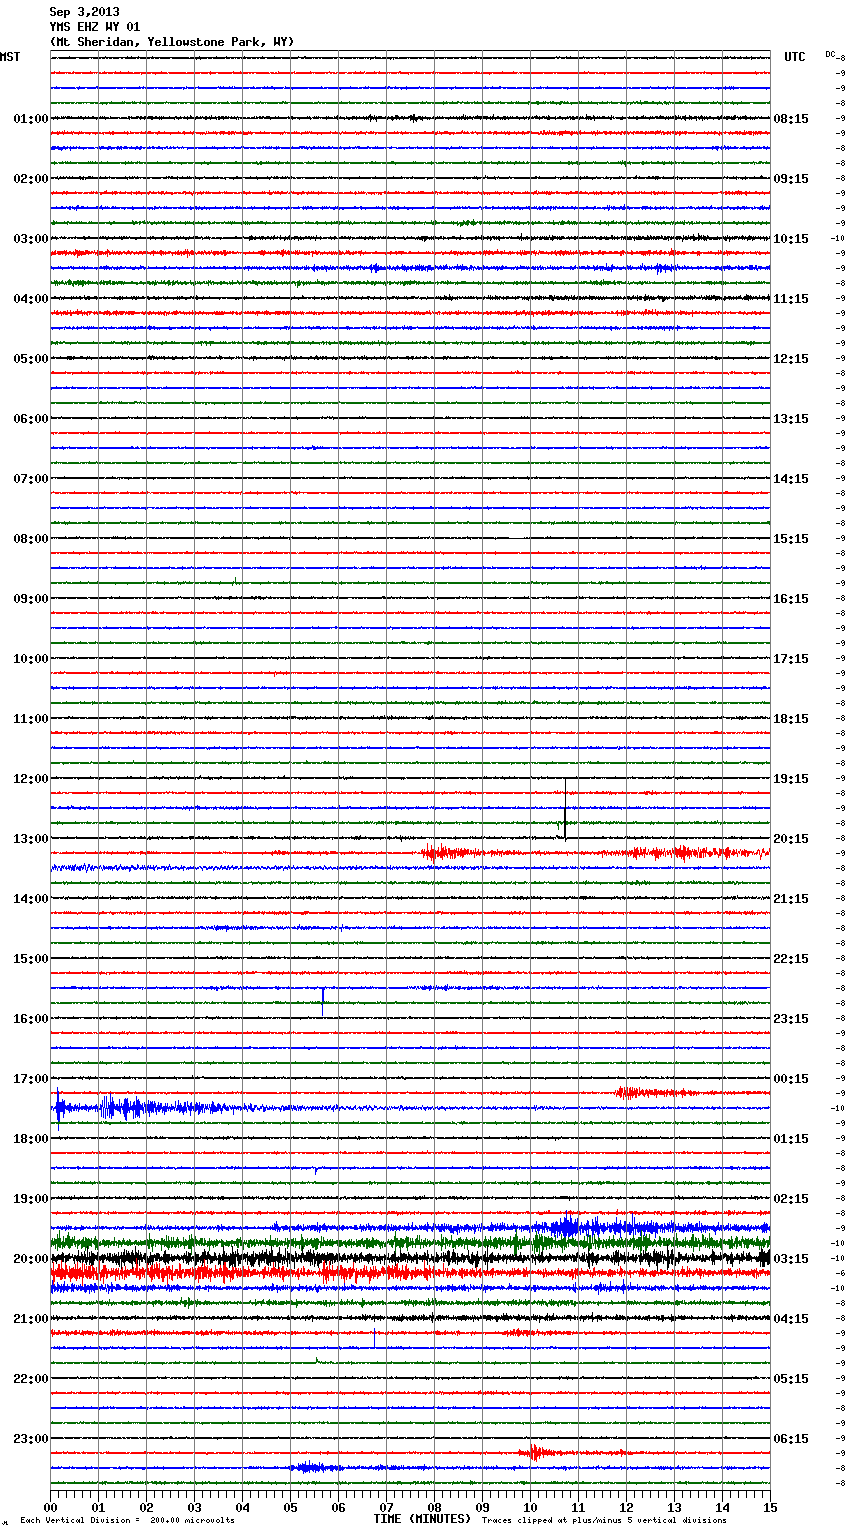
Task: Click the 03:15 UTC time label
Action: (791, 1259)
